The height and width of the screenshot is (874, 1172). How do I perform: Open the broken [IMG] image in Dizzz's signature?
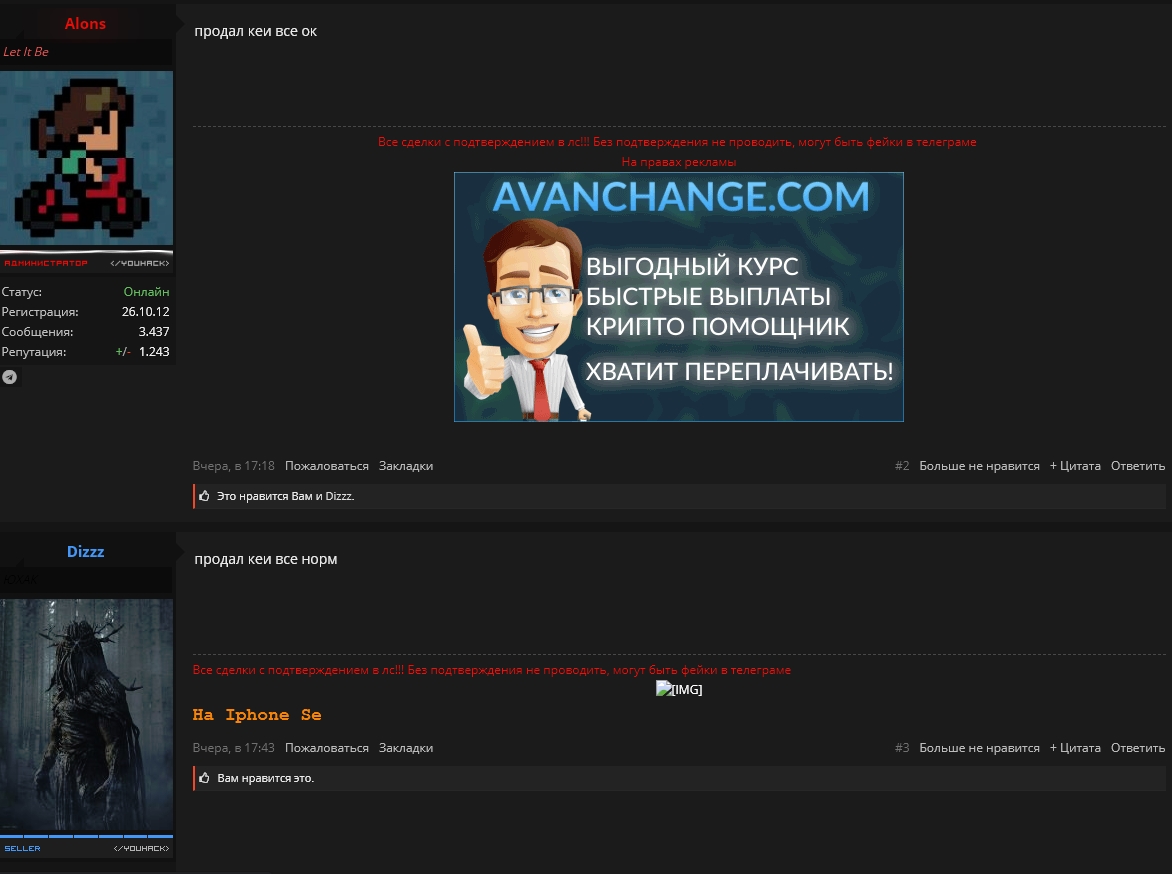coord(679,689)
